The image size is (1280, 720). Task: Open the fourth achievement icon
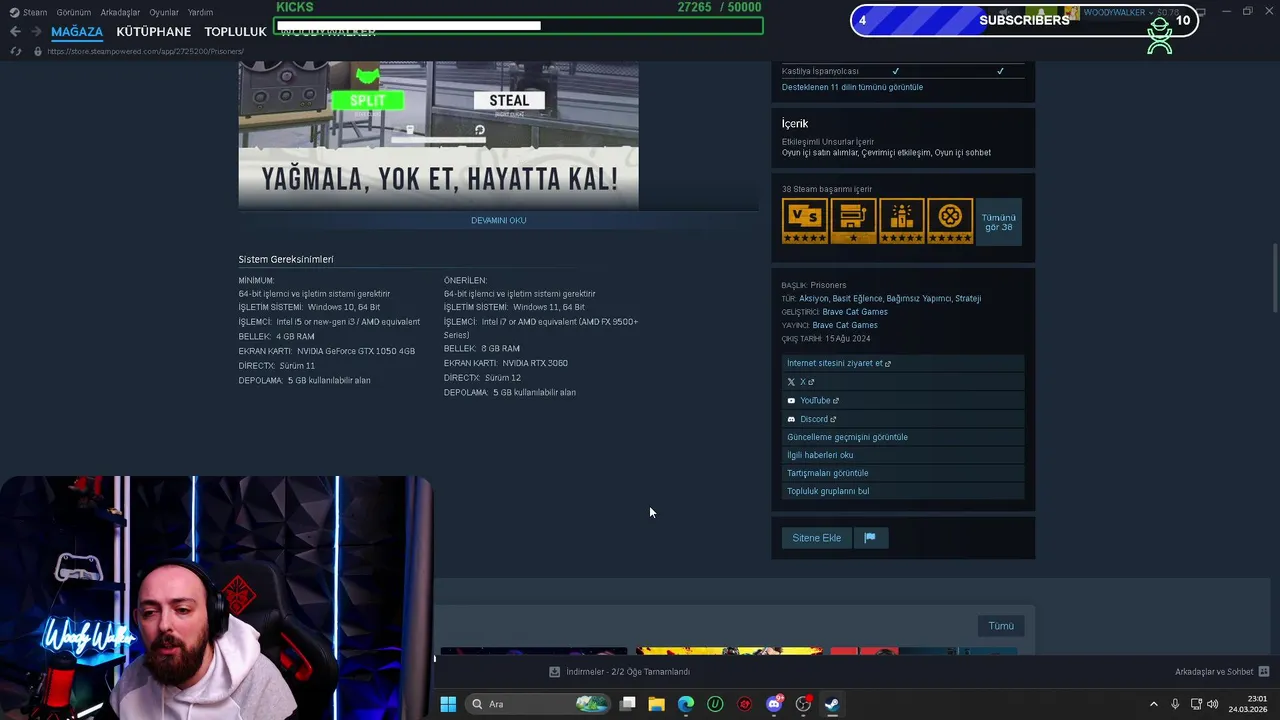950,221
